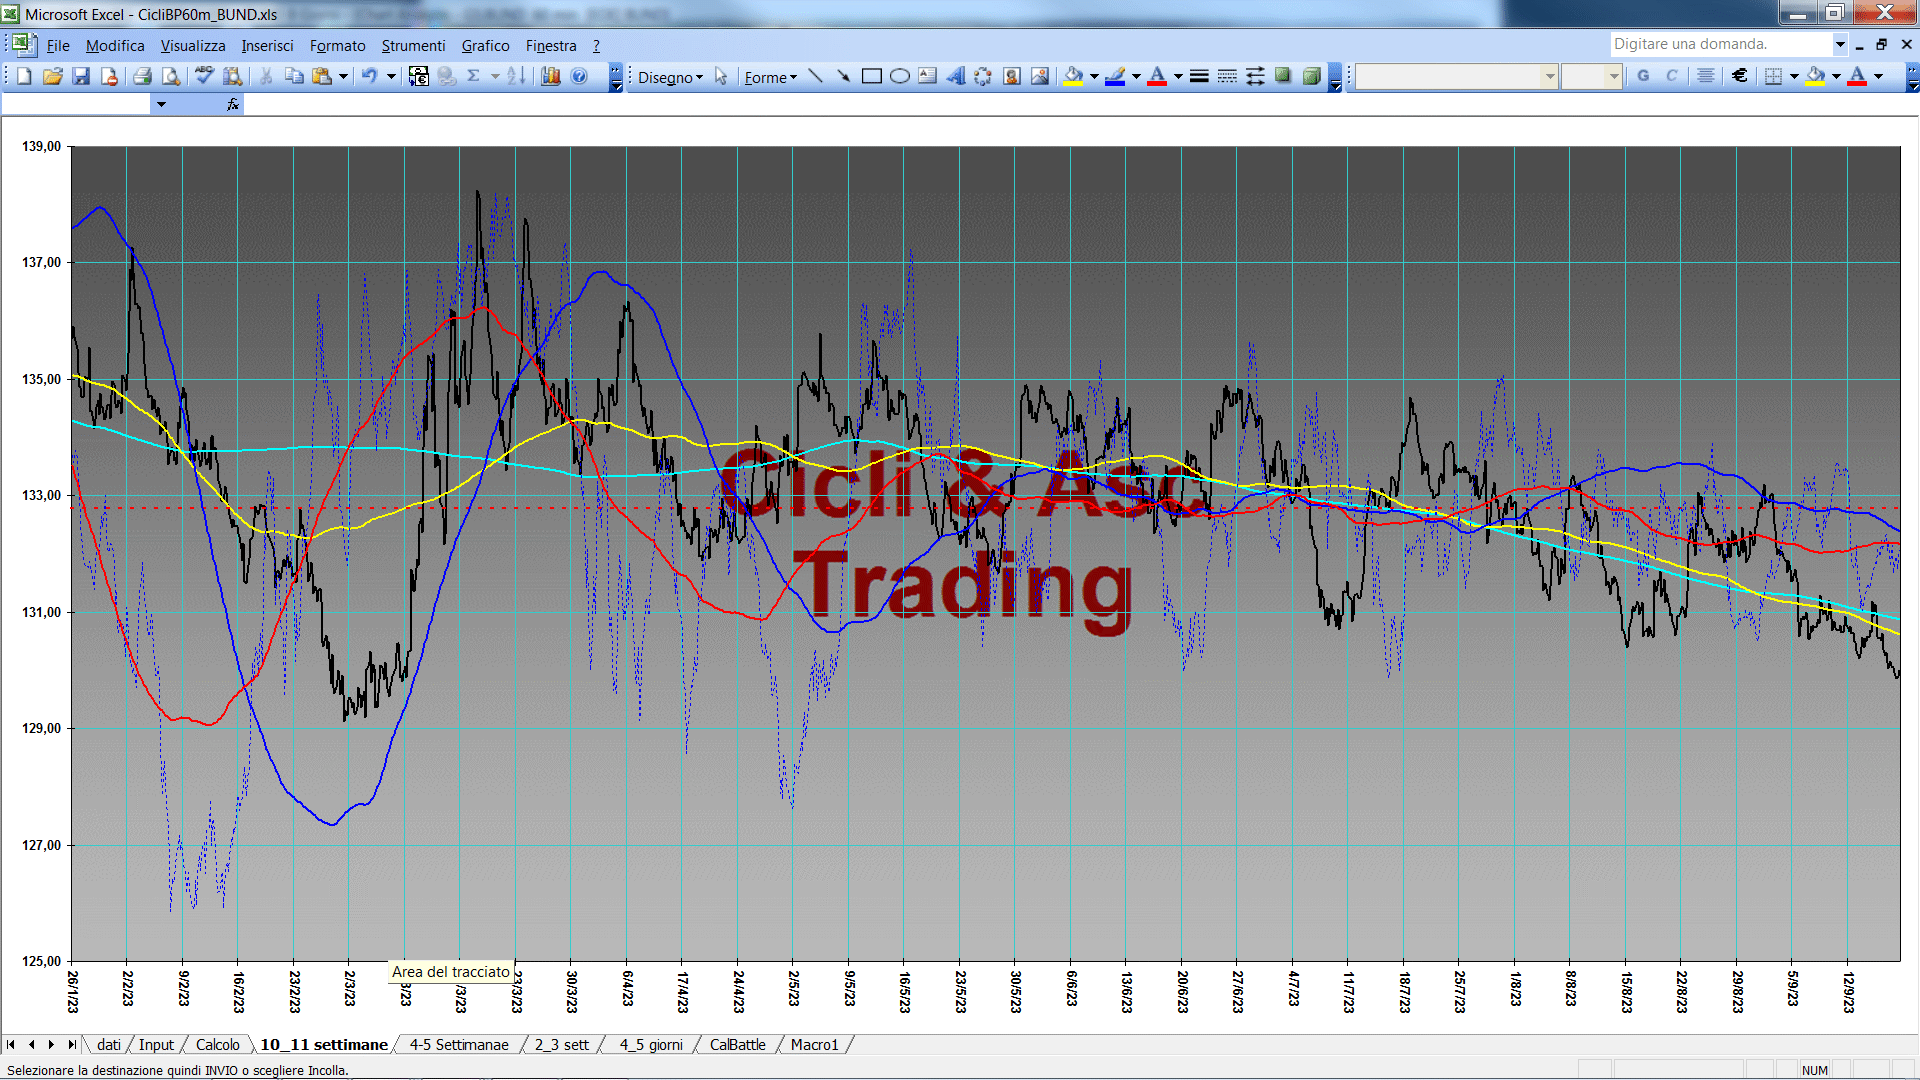Switch to the Macro1 sheet tab
Image resolution: width=1920 pixels, height=1080 pixels.
(x=814, y=1044)
